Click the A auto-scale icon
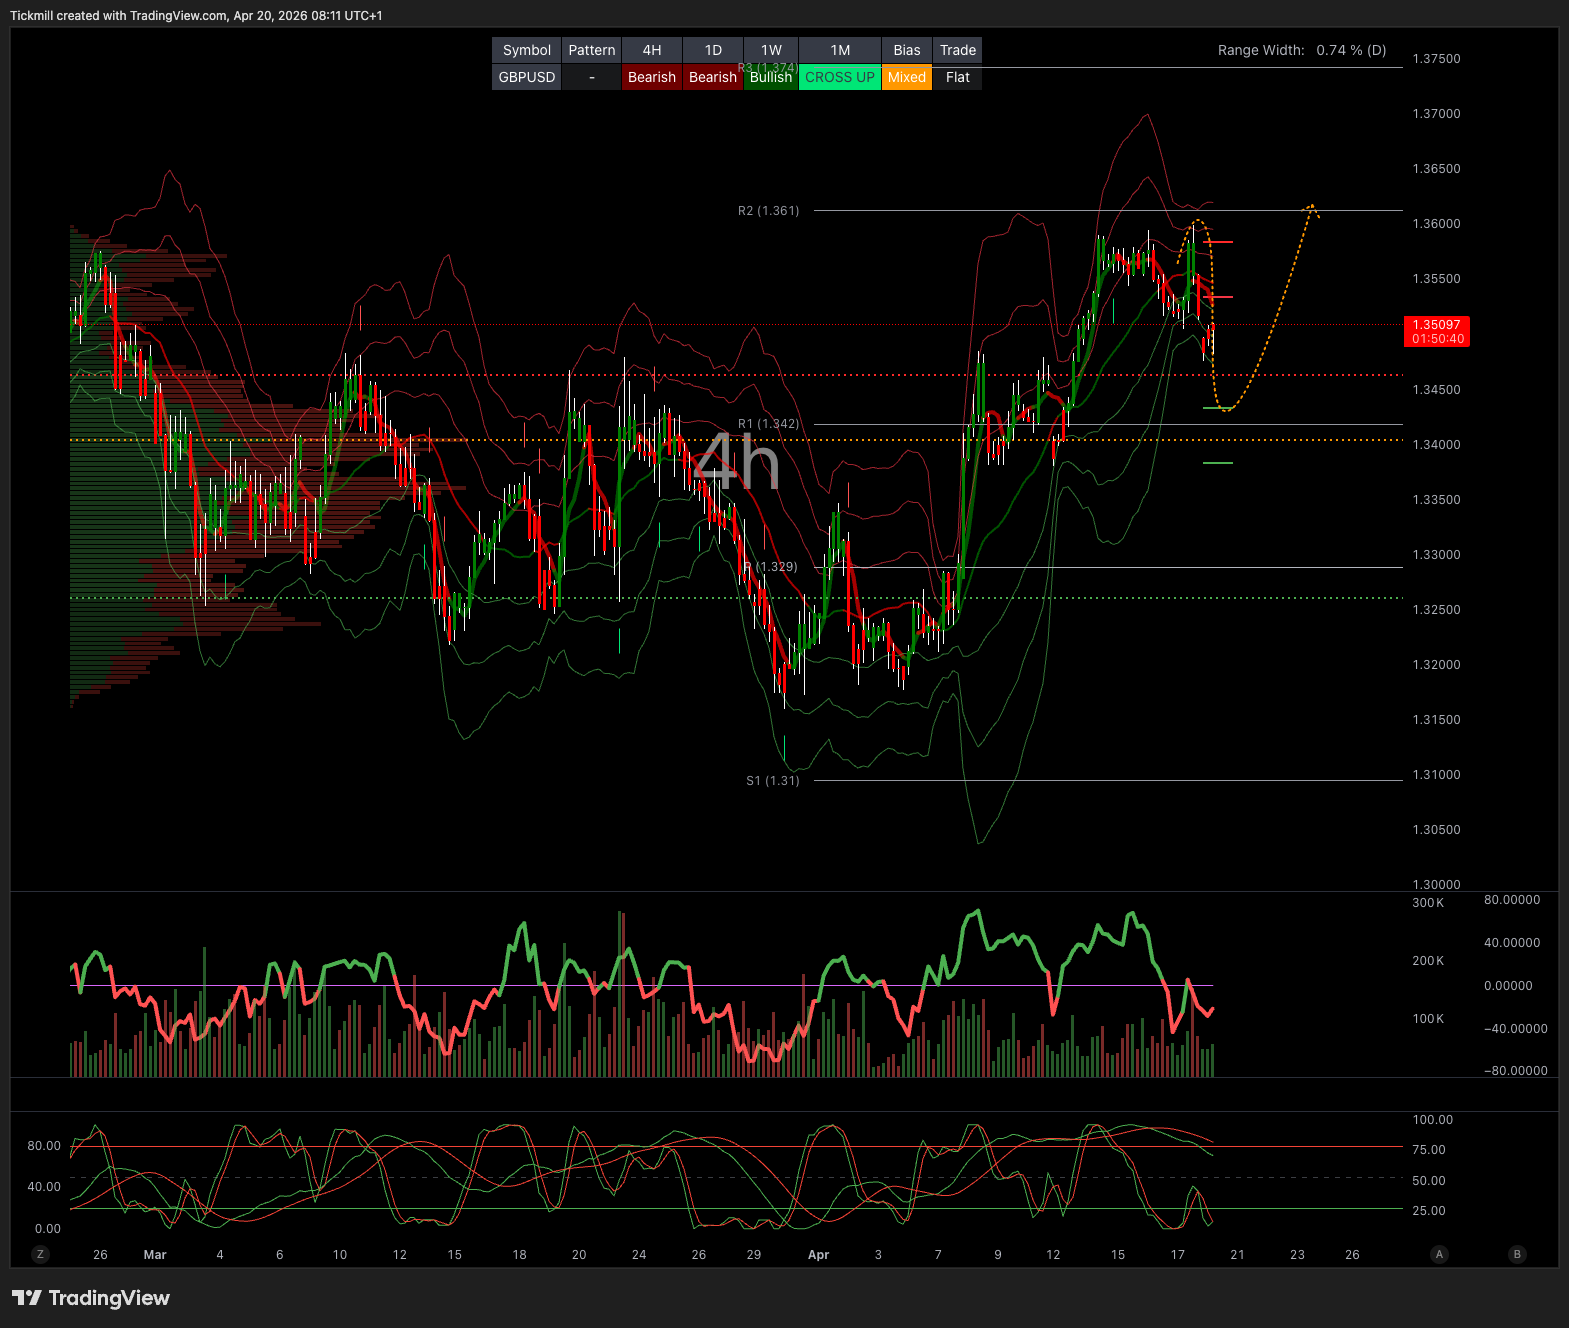The image size is (1569, 1328). (1439, 1254)
